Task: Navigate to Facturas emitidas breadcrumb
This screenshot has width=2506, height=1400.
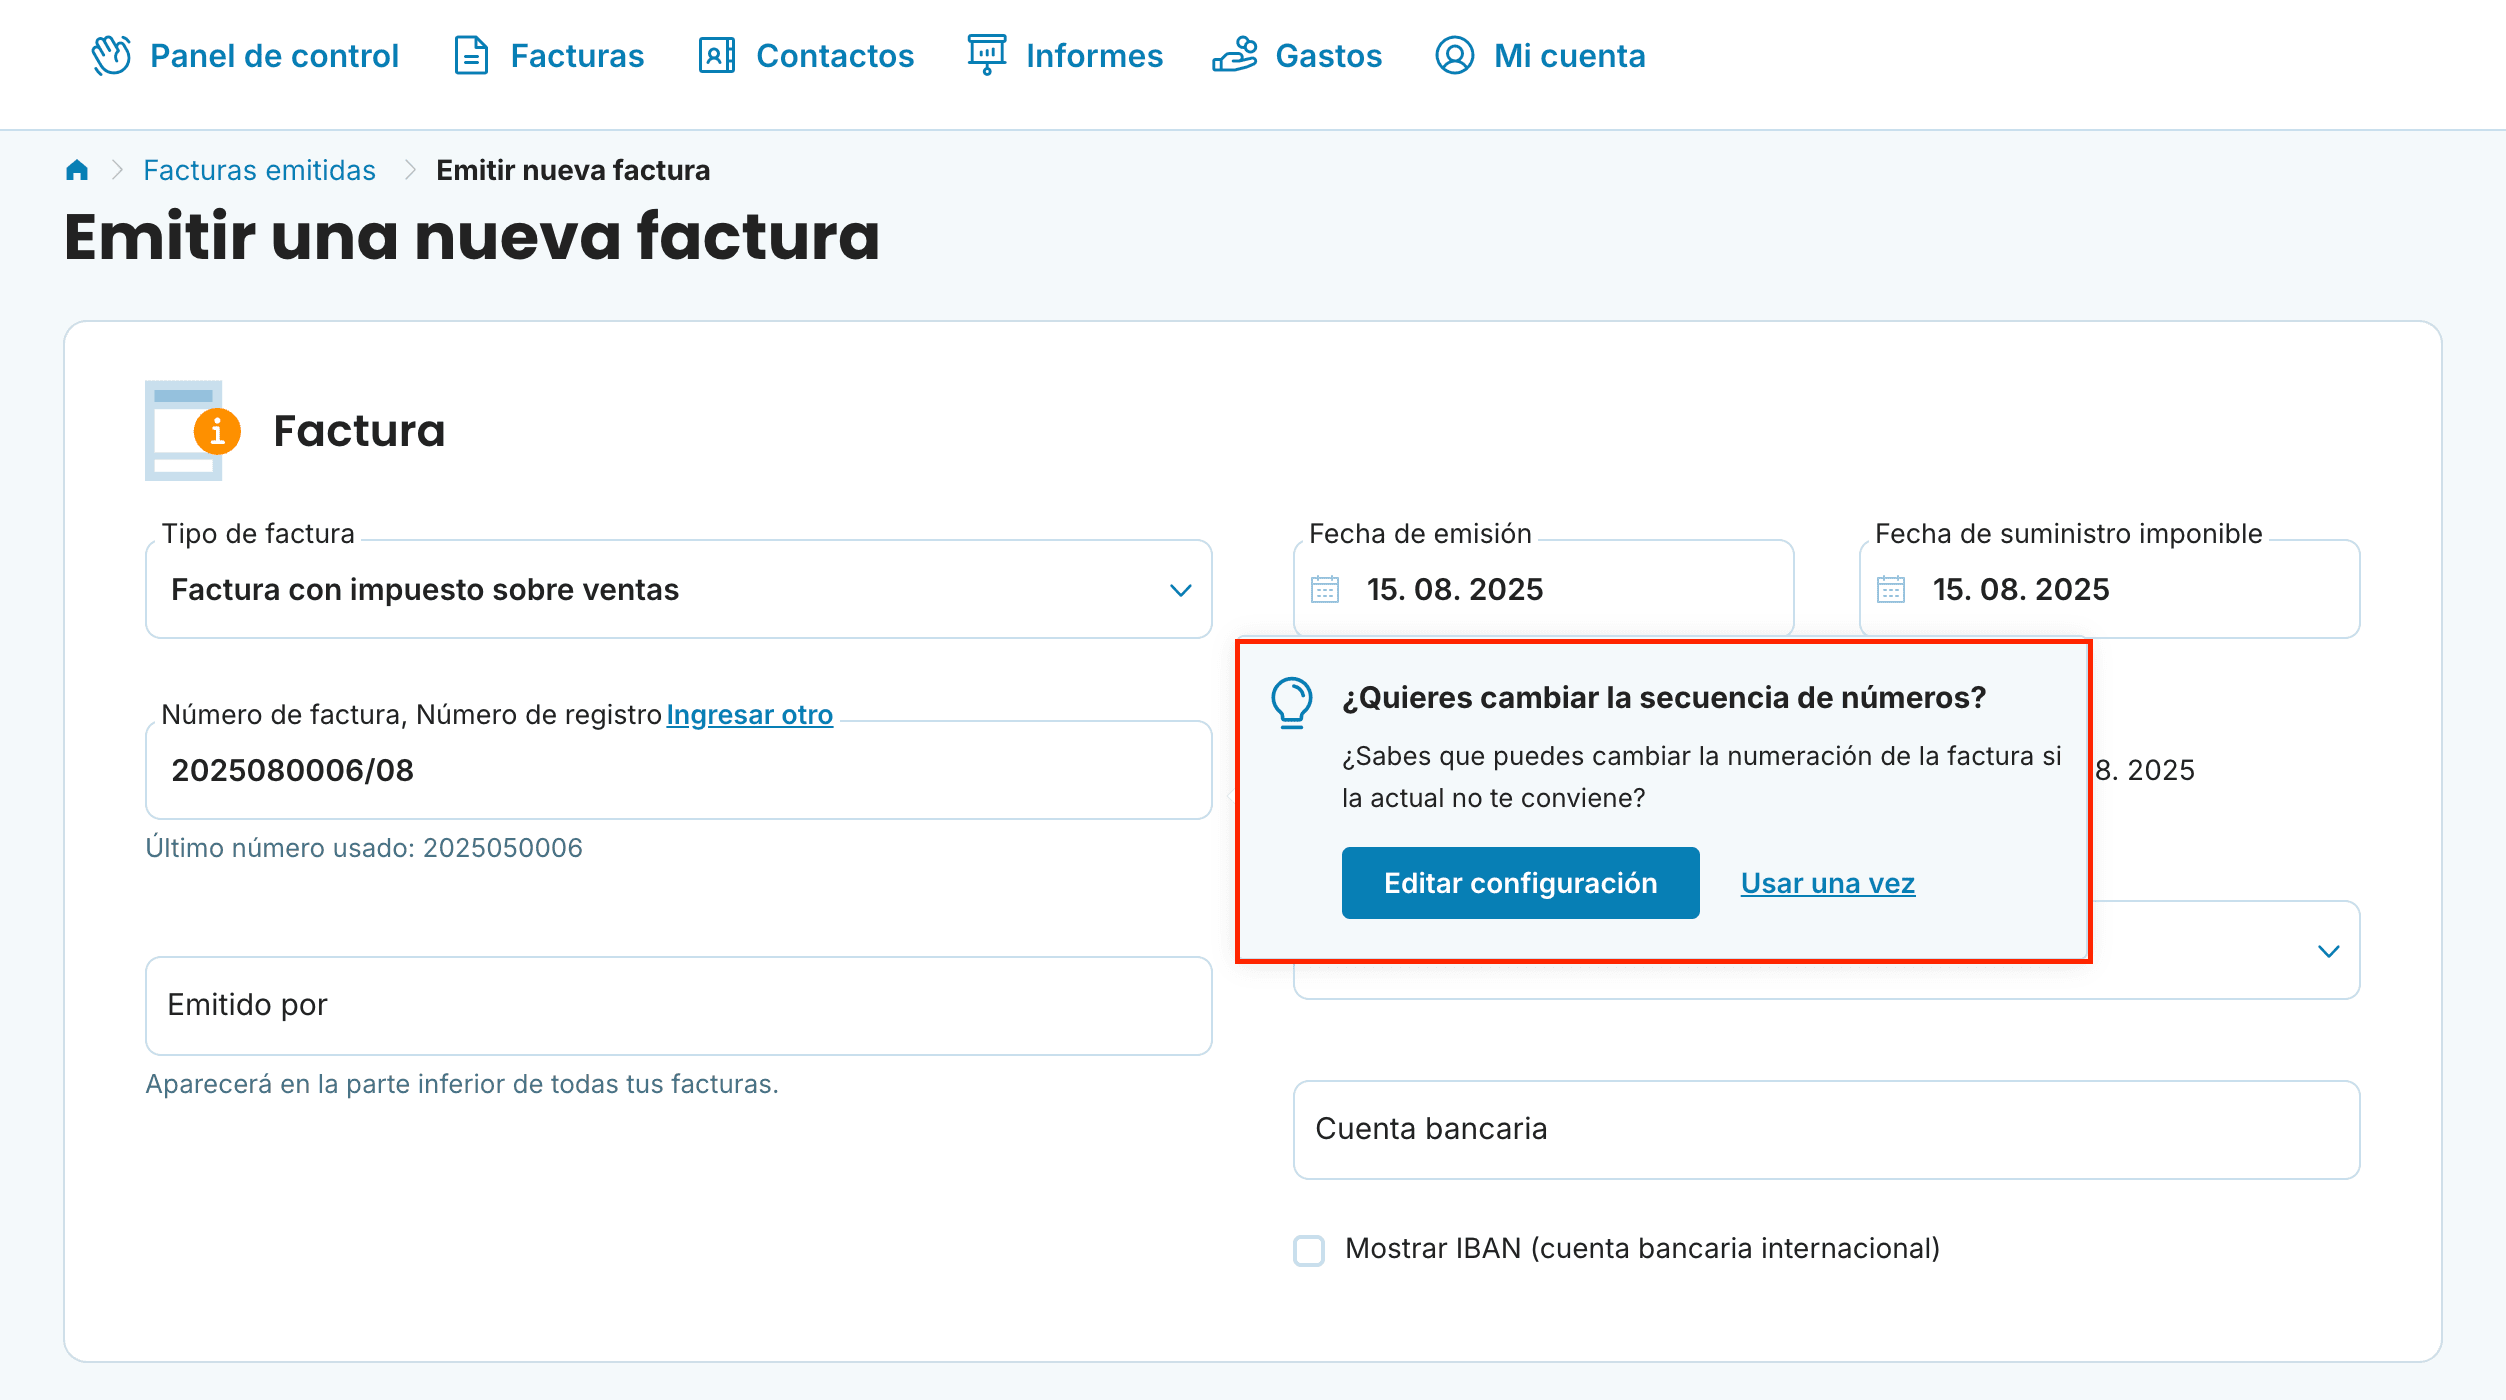Action: click(260, 170)
